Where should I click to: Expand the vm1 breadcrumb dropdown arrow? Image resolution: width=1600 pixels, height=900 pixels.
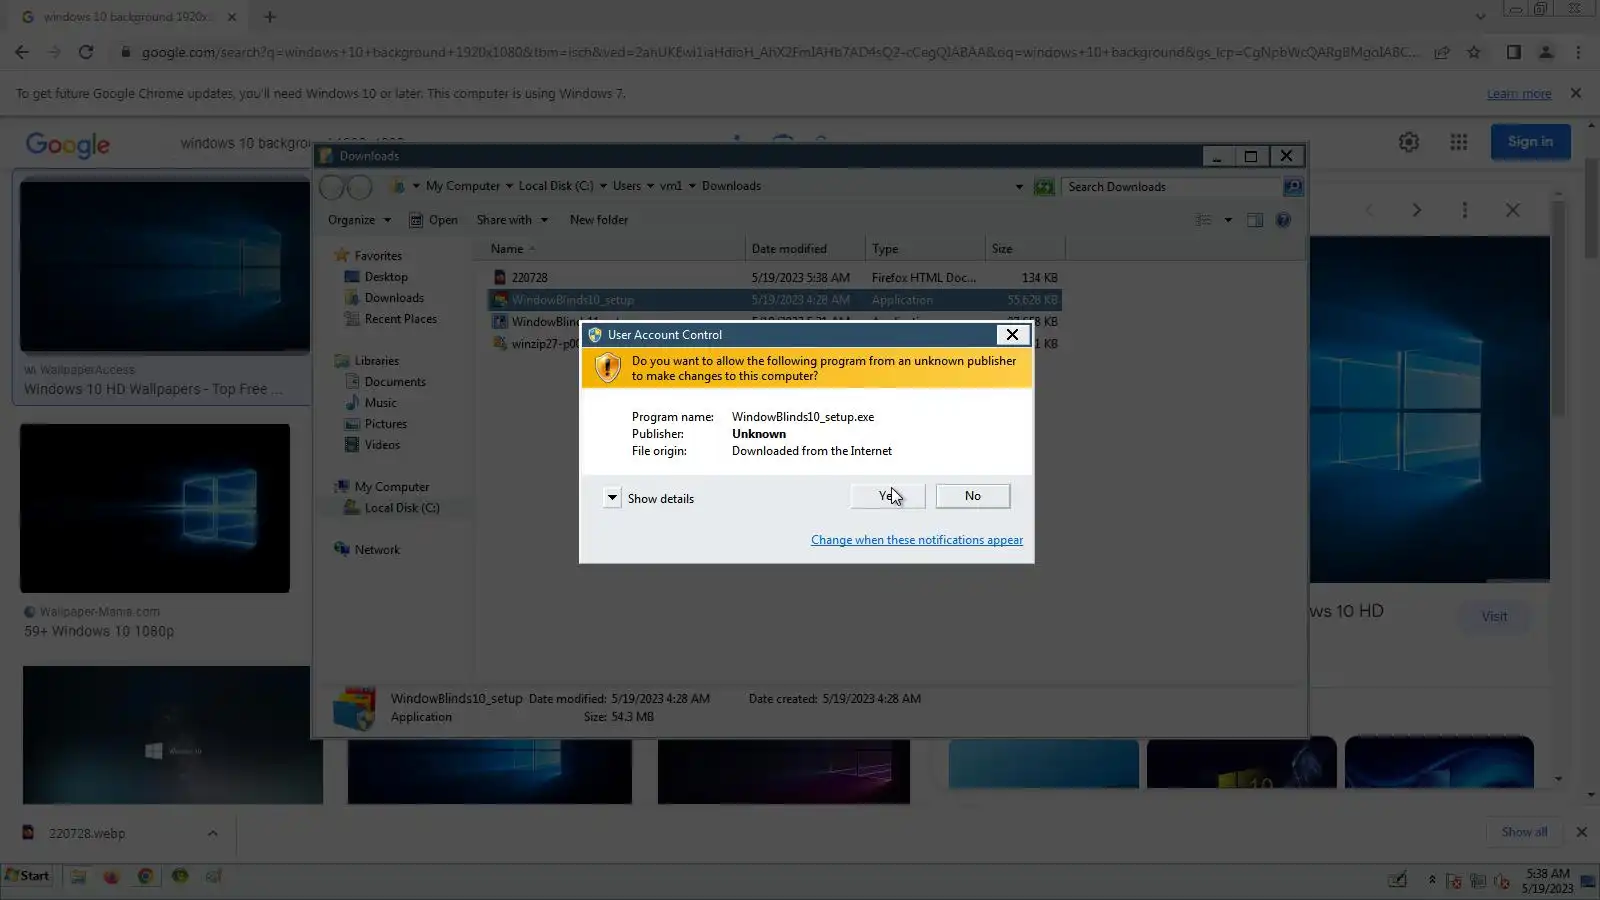point(692,186)
